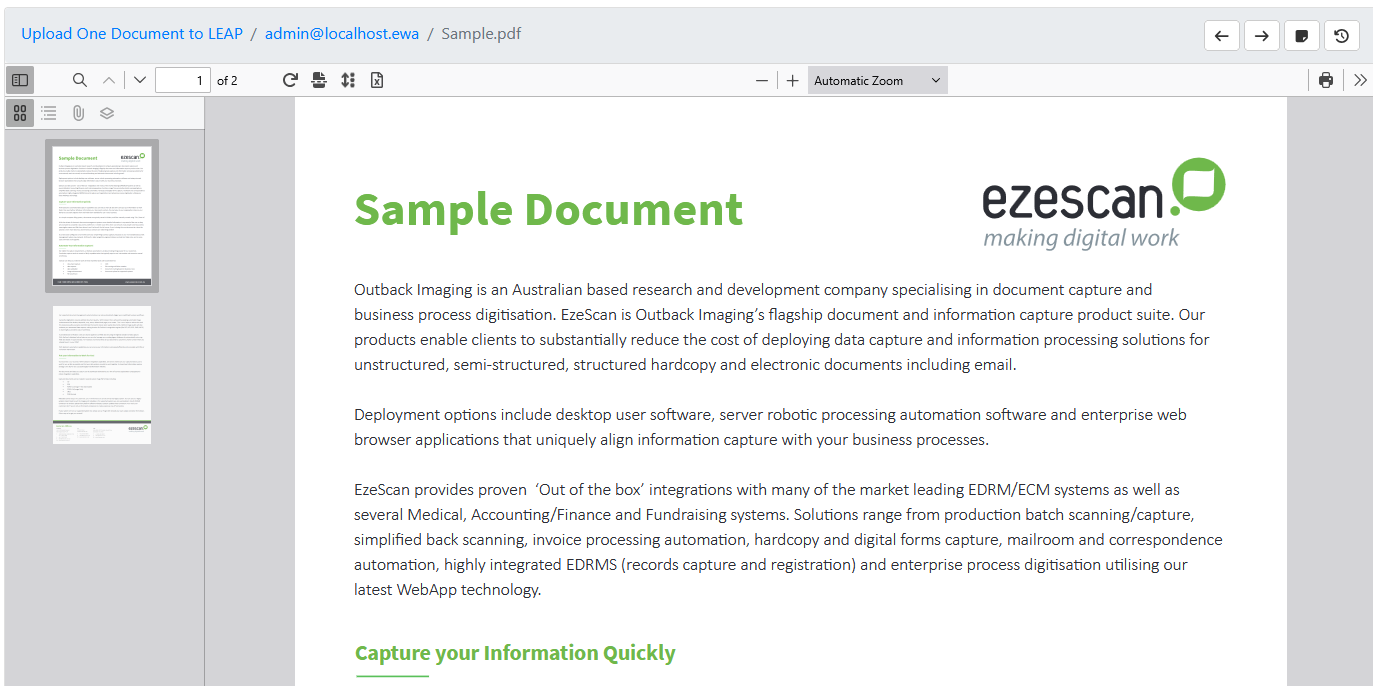
Task: Print the document
Action: 1326,80
